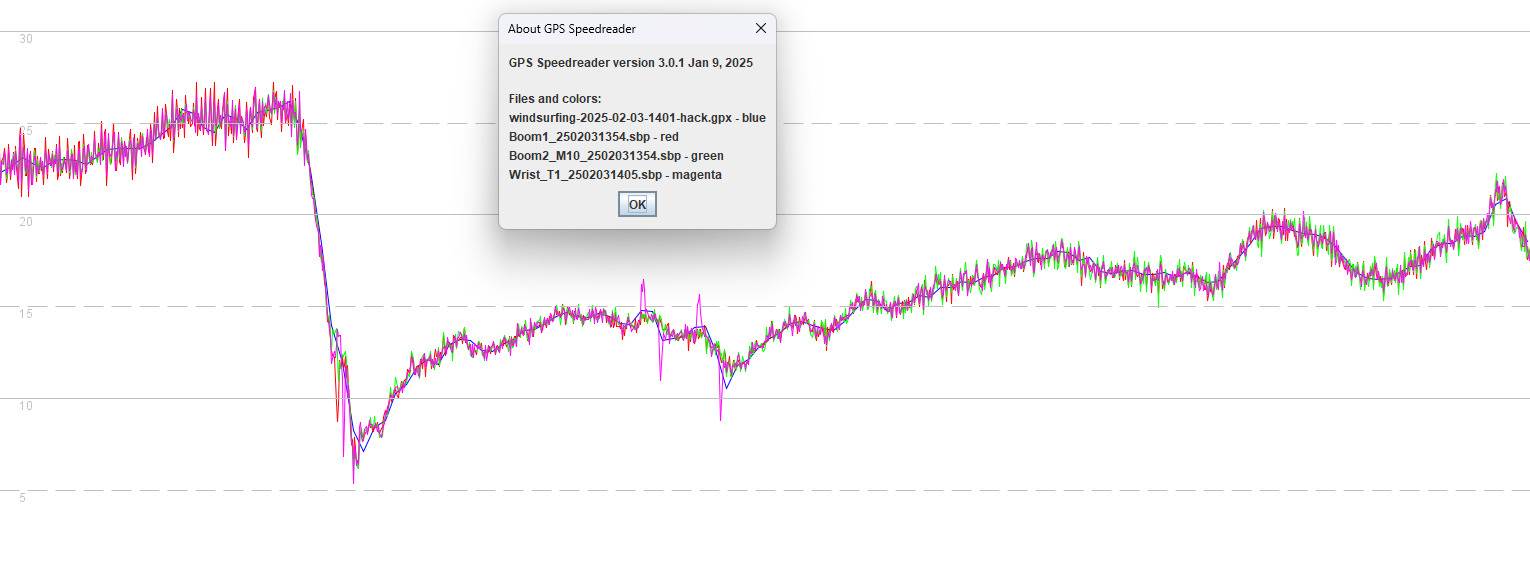Click the OK button in the About dialog
This screenshot has width=1530, height=578.
[x=637, y=204]
